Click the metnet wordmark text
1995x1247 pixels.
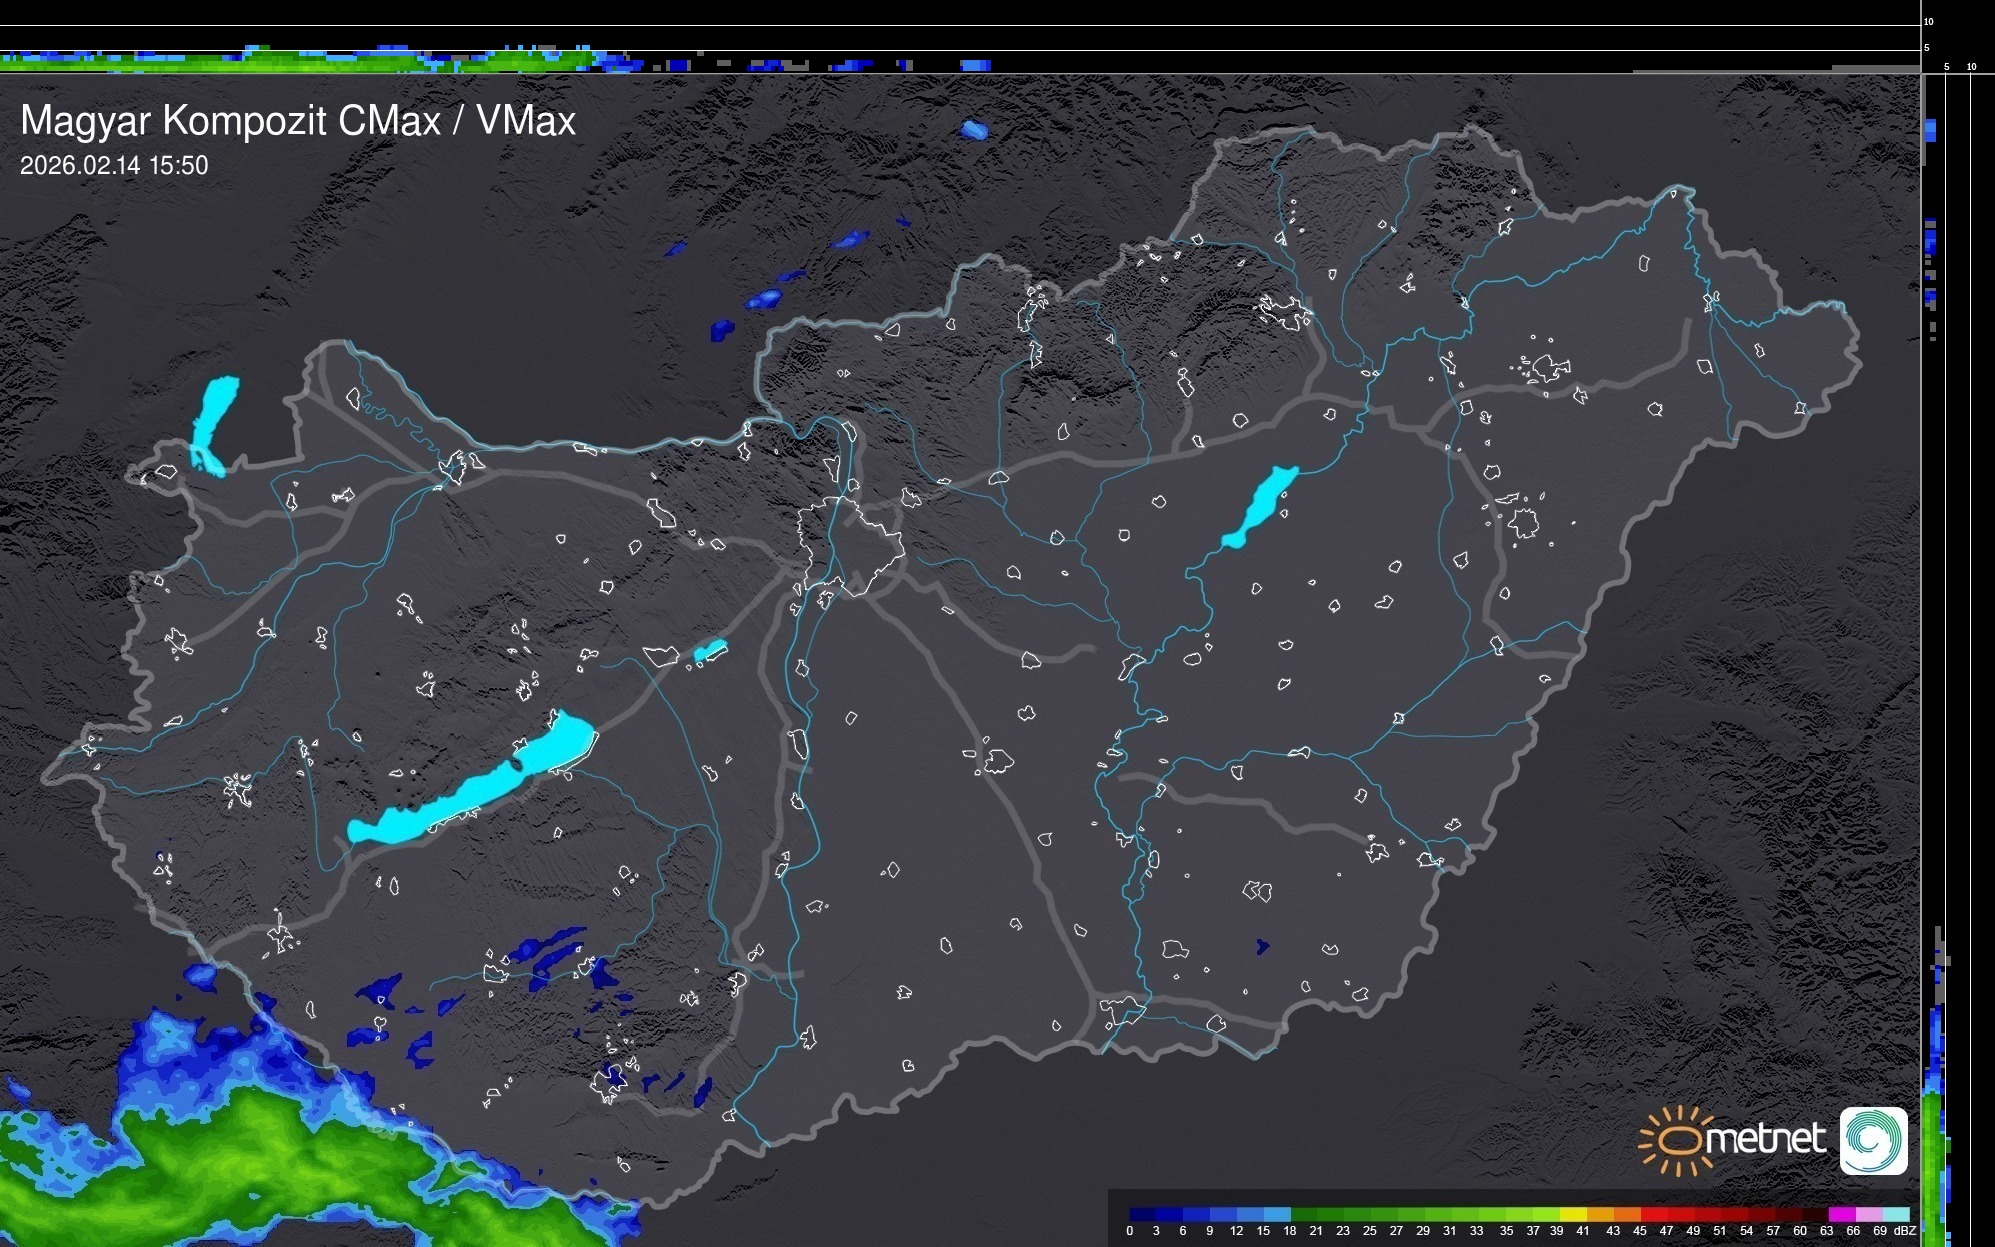click(1765, 1139)
